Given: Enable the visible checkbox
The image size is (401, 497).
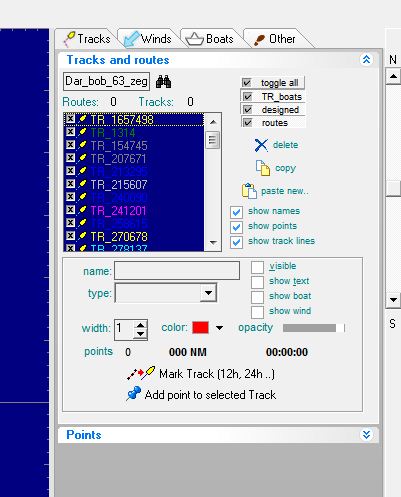Looking at the screenshot, I should pos(257,267).
